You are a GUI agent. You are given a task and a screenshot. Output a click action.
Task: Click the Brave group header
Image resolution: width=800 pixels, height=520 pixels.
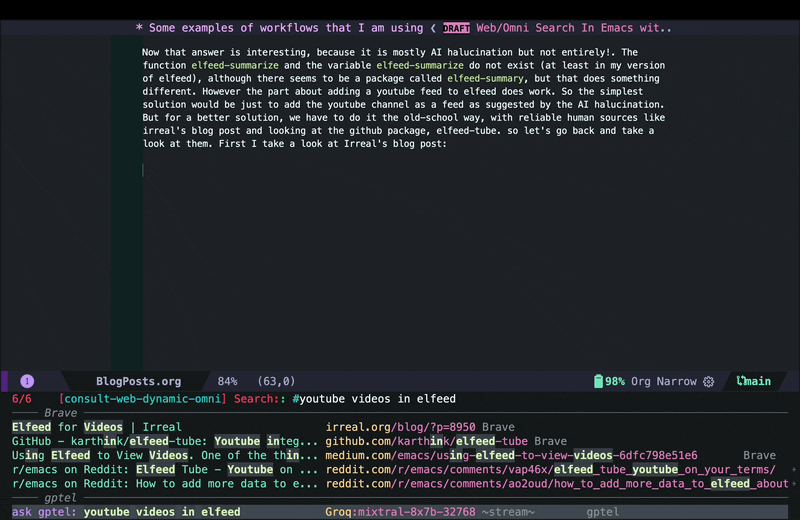tap(60, 412)
